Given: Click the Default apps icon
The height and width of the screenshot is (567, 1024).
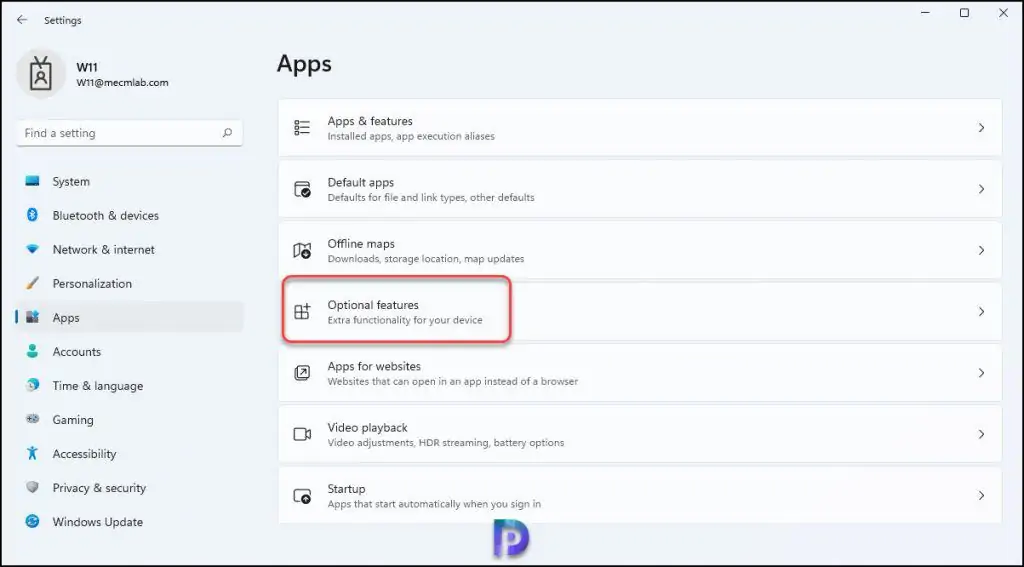Looking at the screenshot, I should click(302, 189).
